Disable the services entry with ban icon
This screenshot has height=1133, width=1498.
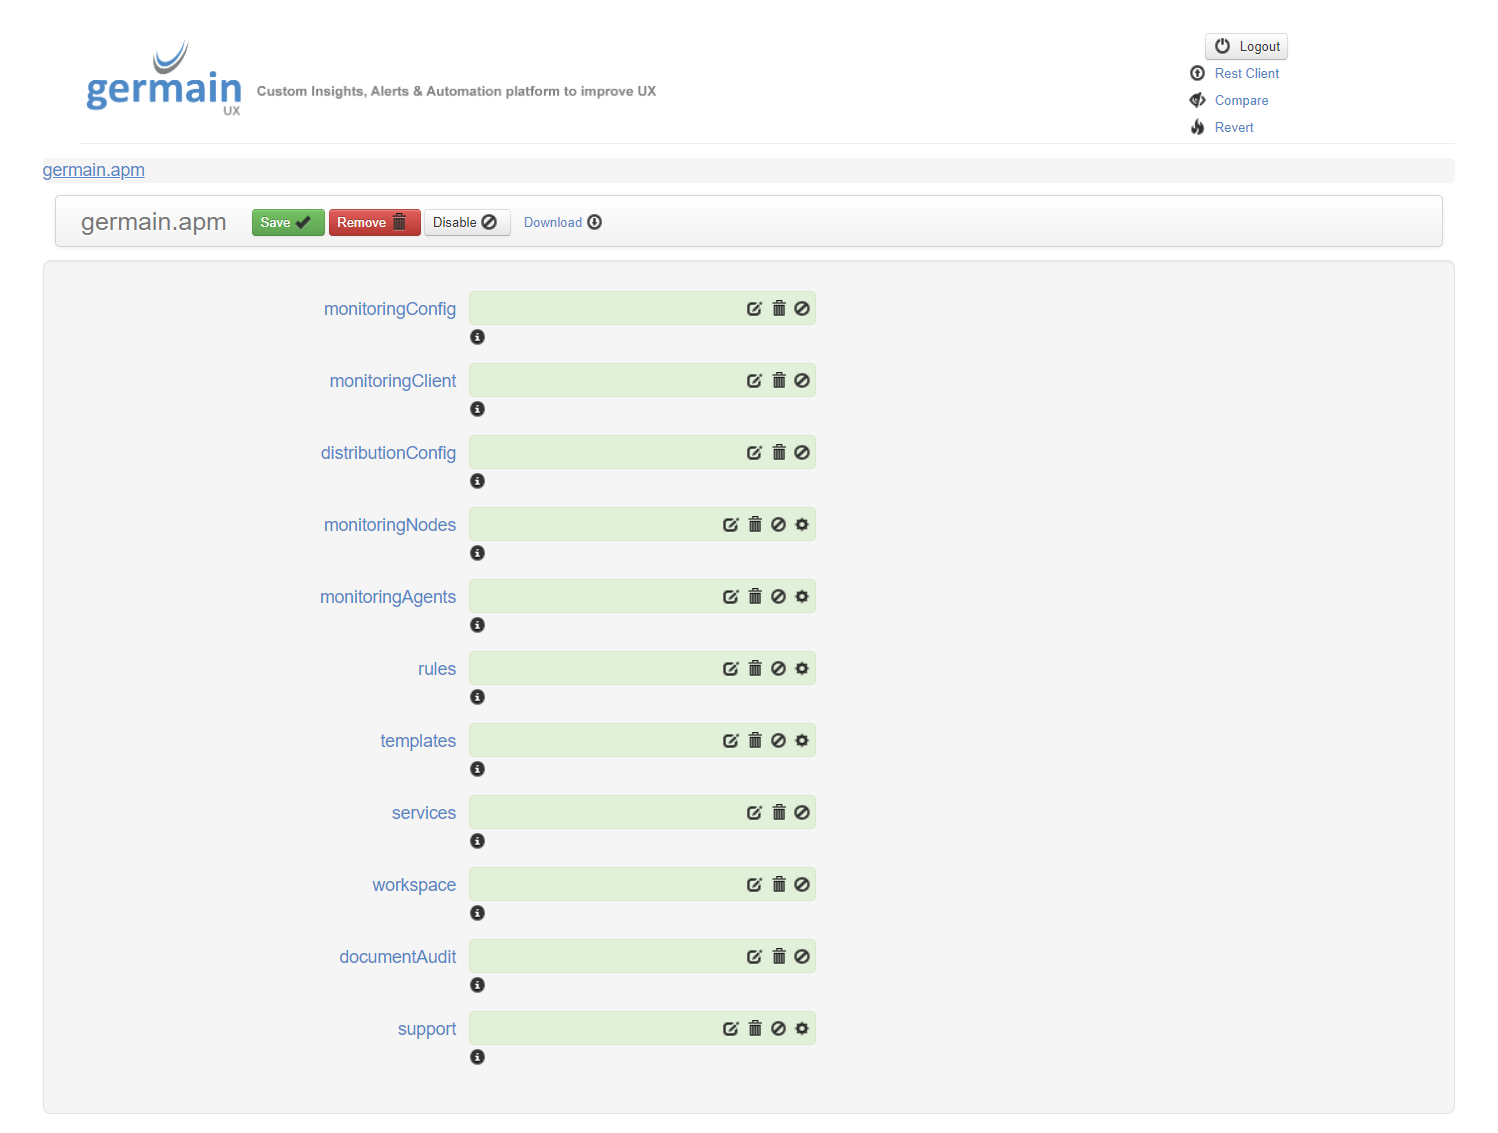tap(802, 813)
